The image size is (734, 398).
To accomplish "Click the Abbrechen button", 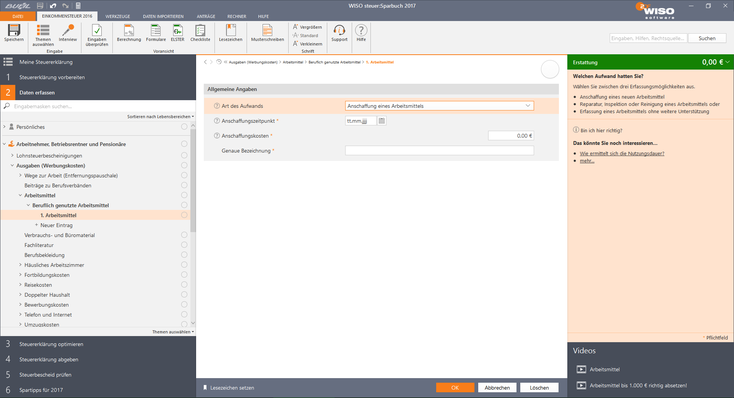I will coord(497,388).
